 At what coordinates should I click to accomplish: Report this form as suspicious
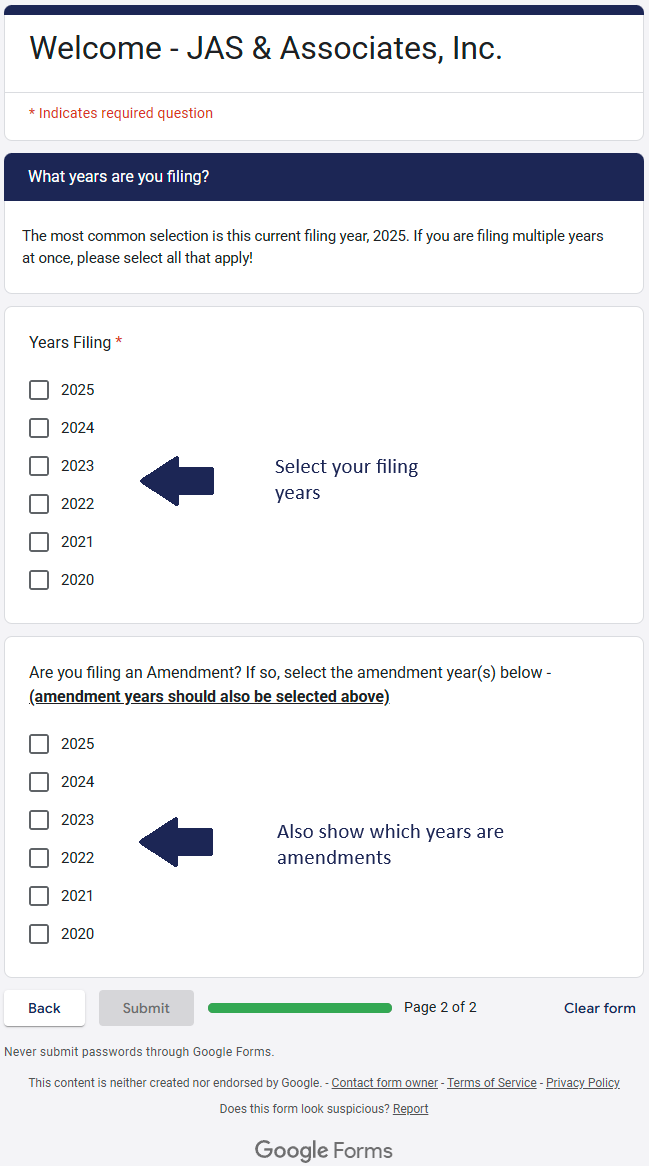(x=410, y=1109)
